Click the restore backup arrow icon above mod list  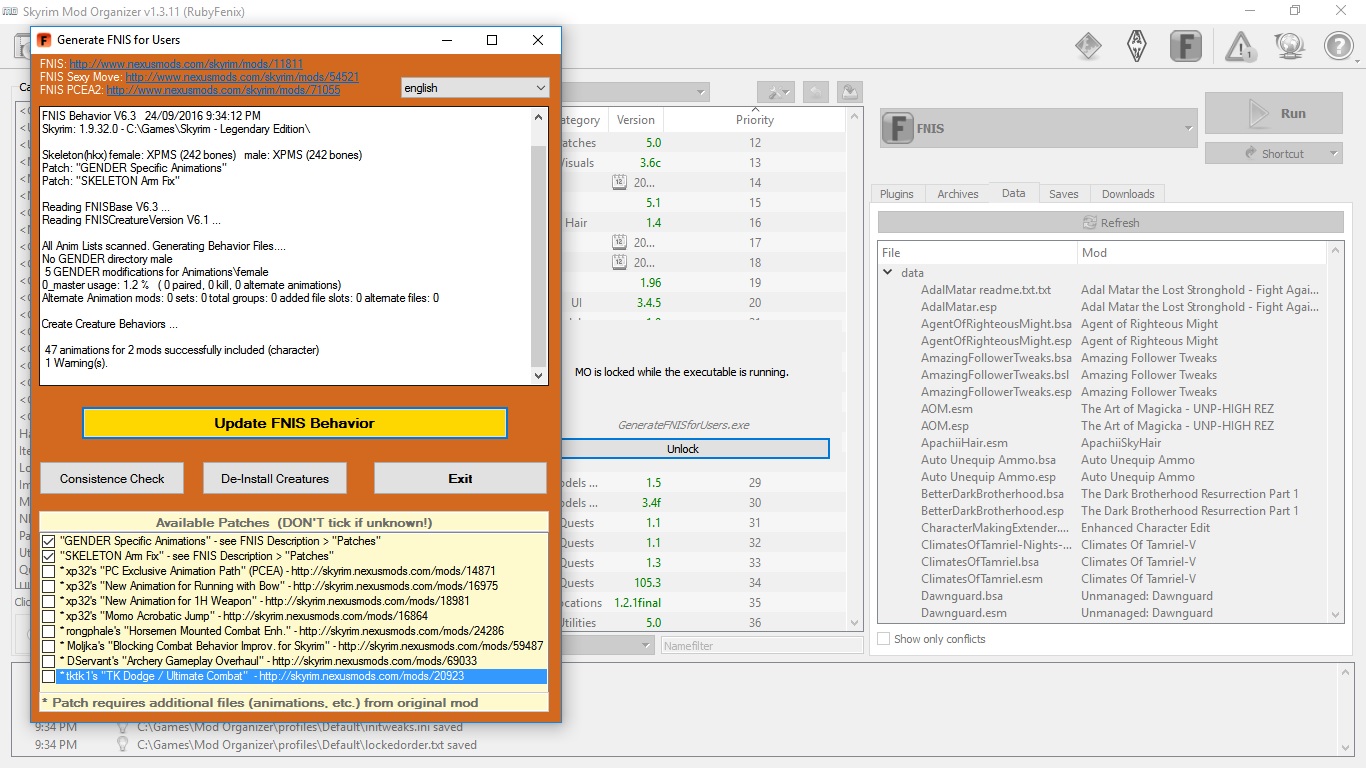click(x=816, y=92)
